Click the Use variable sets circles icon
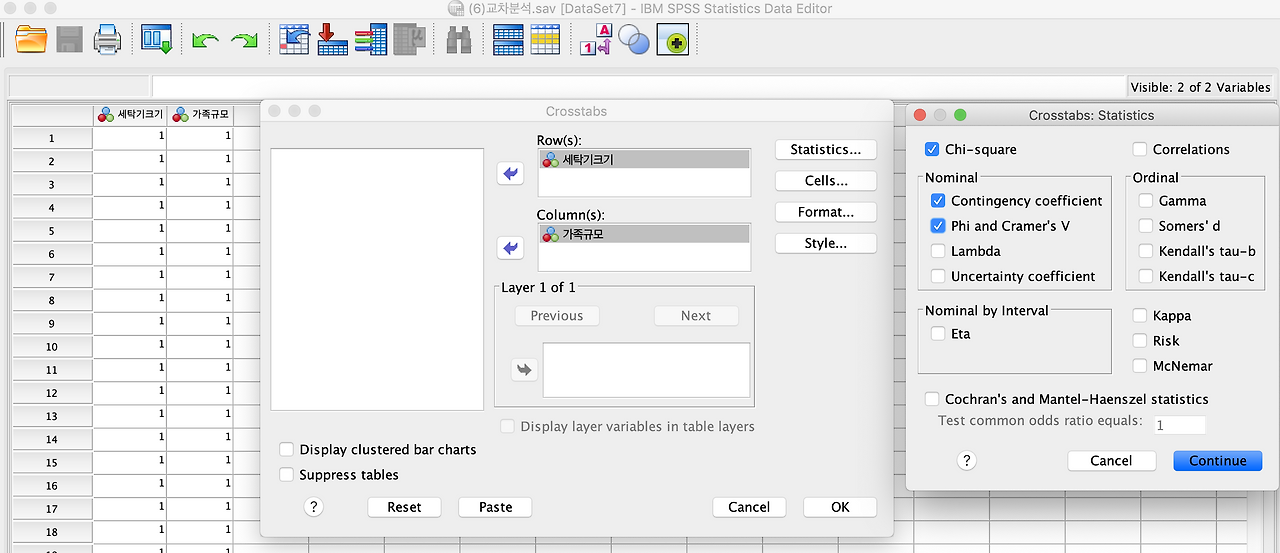The width and height of the screenshot is (1280, 553). [634, 40]
